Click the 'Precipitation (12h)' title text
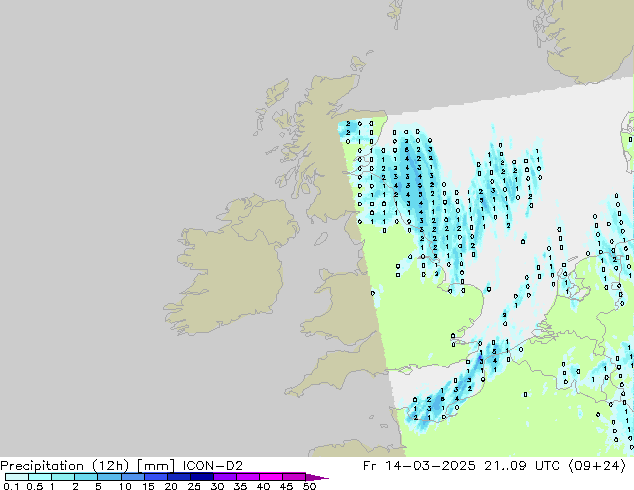Image resolution: width=634 pixels, height=490 pixels. point(68,465)
